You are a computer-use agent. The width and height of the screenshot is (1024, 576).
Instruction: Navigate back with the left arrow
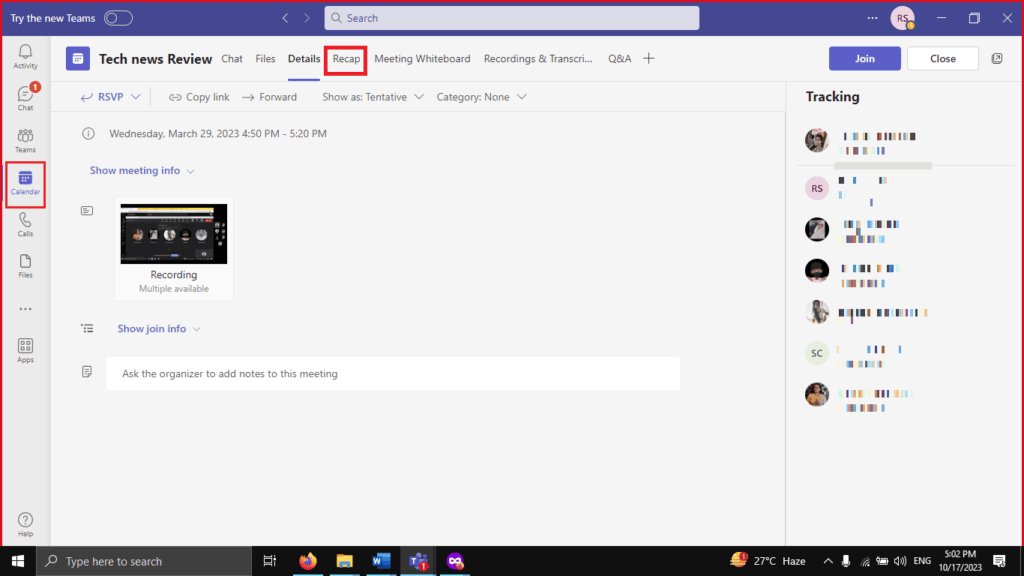(x=285, y=18)
